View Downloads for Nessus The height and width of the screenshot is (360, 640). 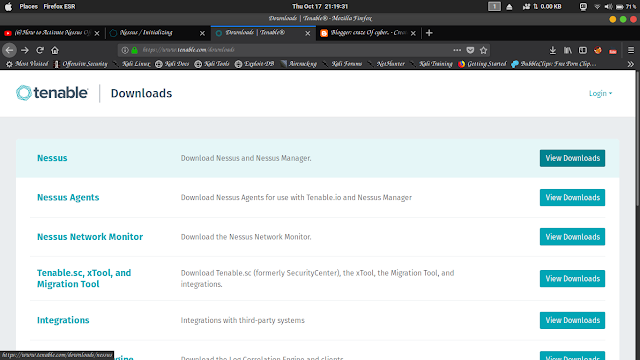(572, 158)
